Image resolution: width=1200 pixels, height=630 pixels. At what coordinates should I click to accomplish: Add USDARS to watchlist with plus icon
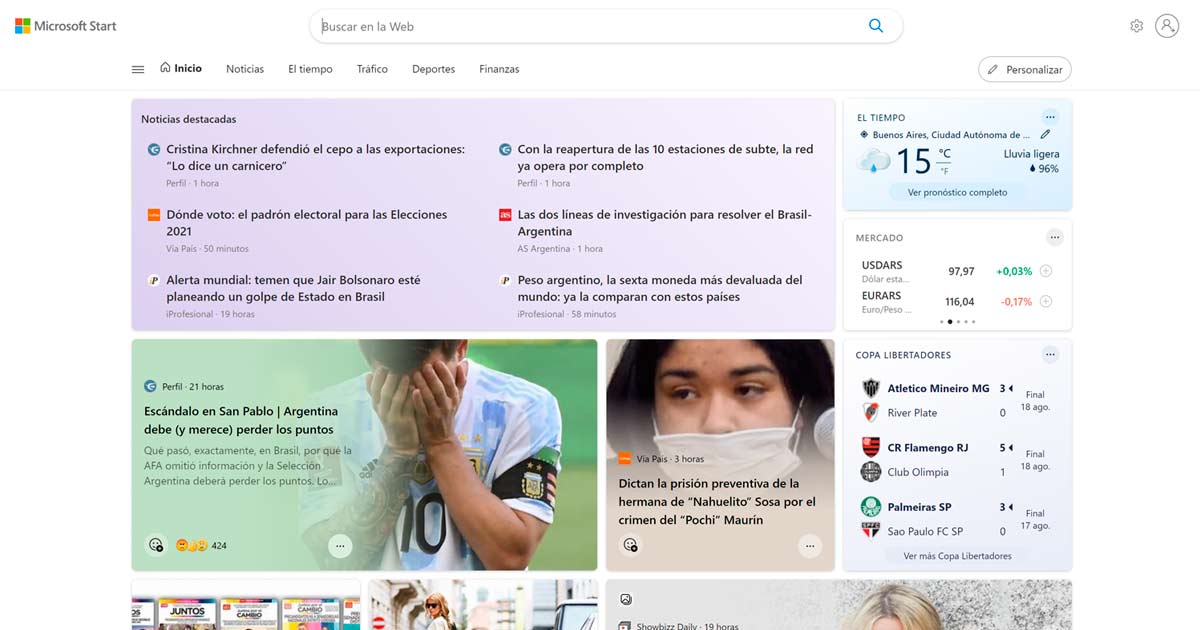click(1046, 271)
